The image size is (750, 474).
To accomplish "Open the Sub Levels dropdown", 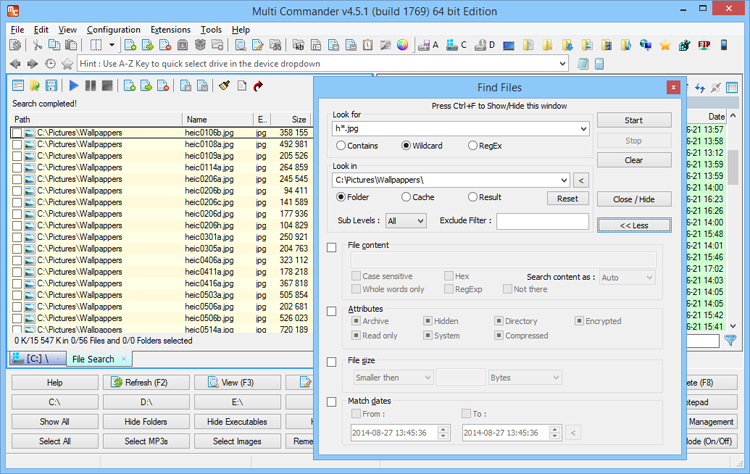I will (406, 221).
